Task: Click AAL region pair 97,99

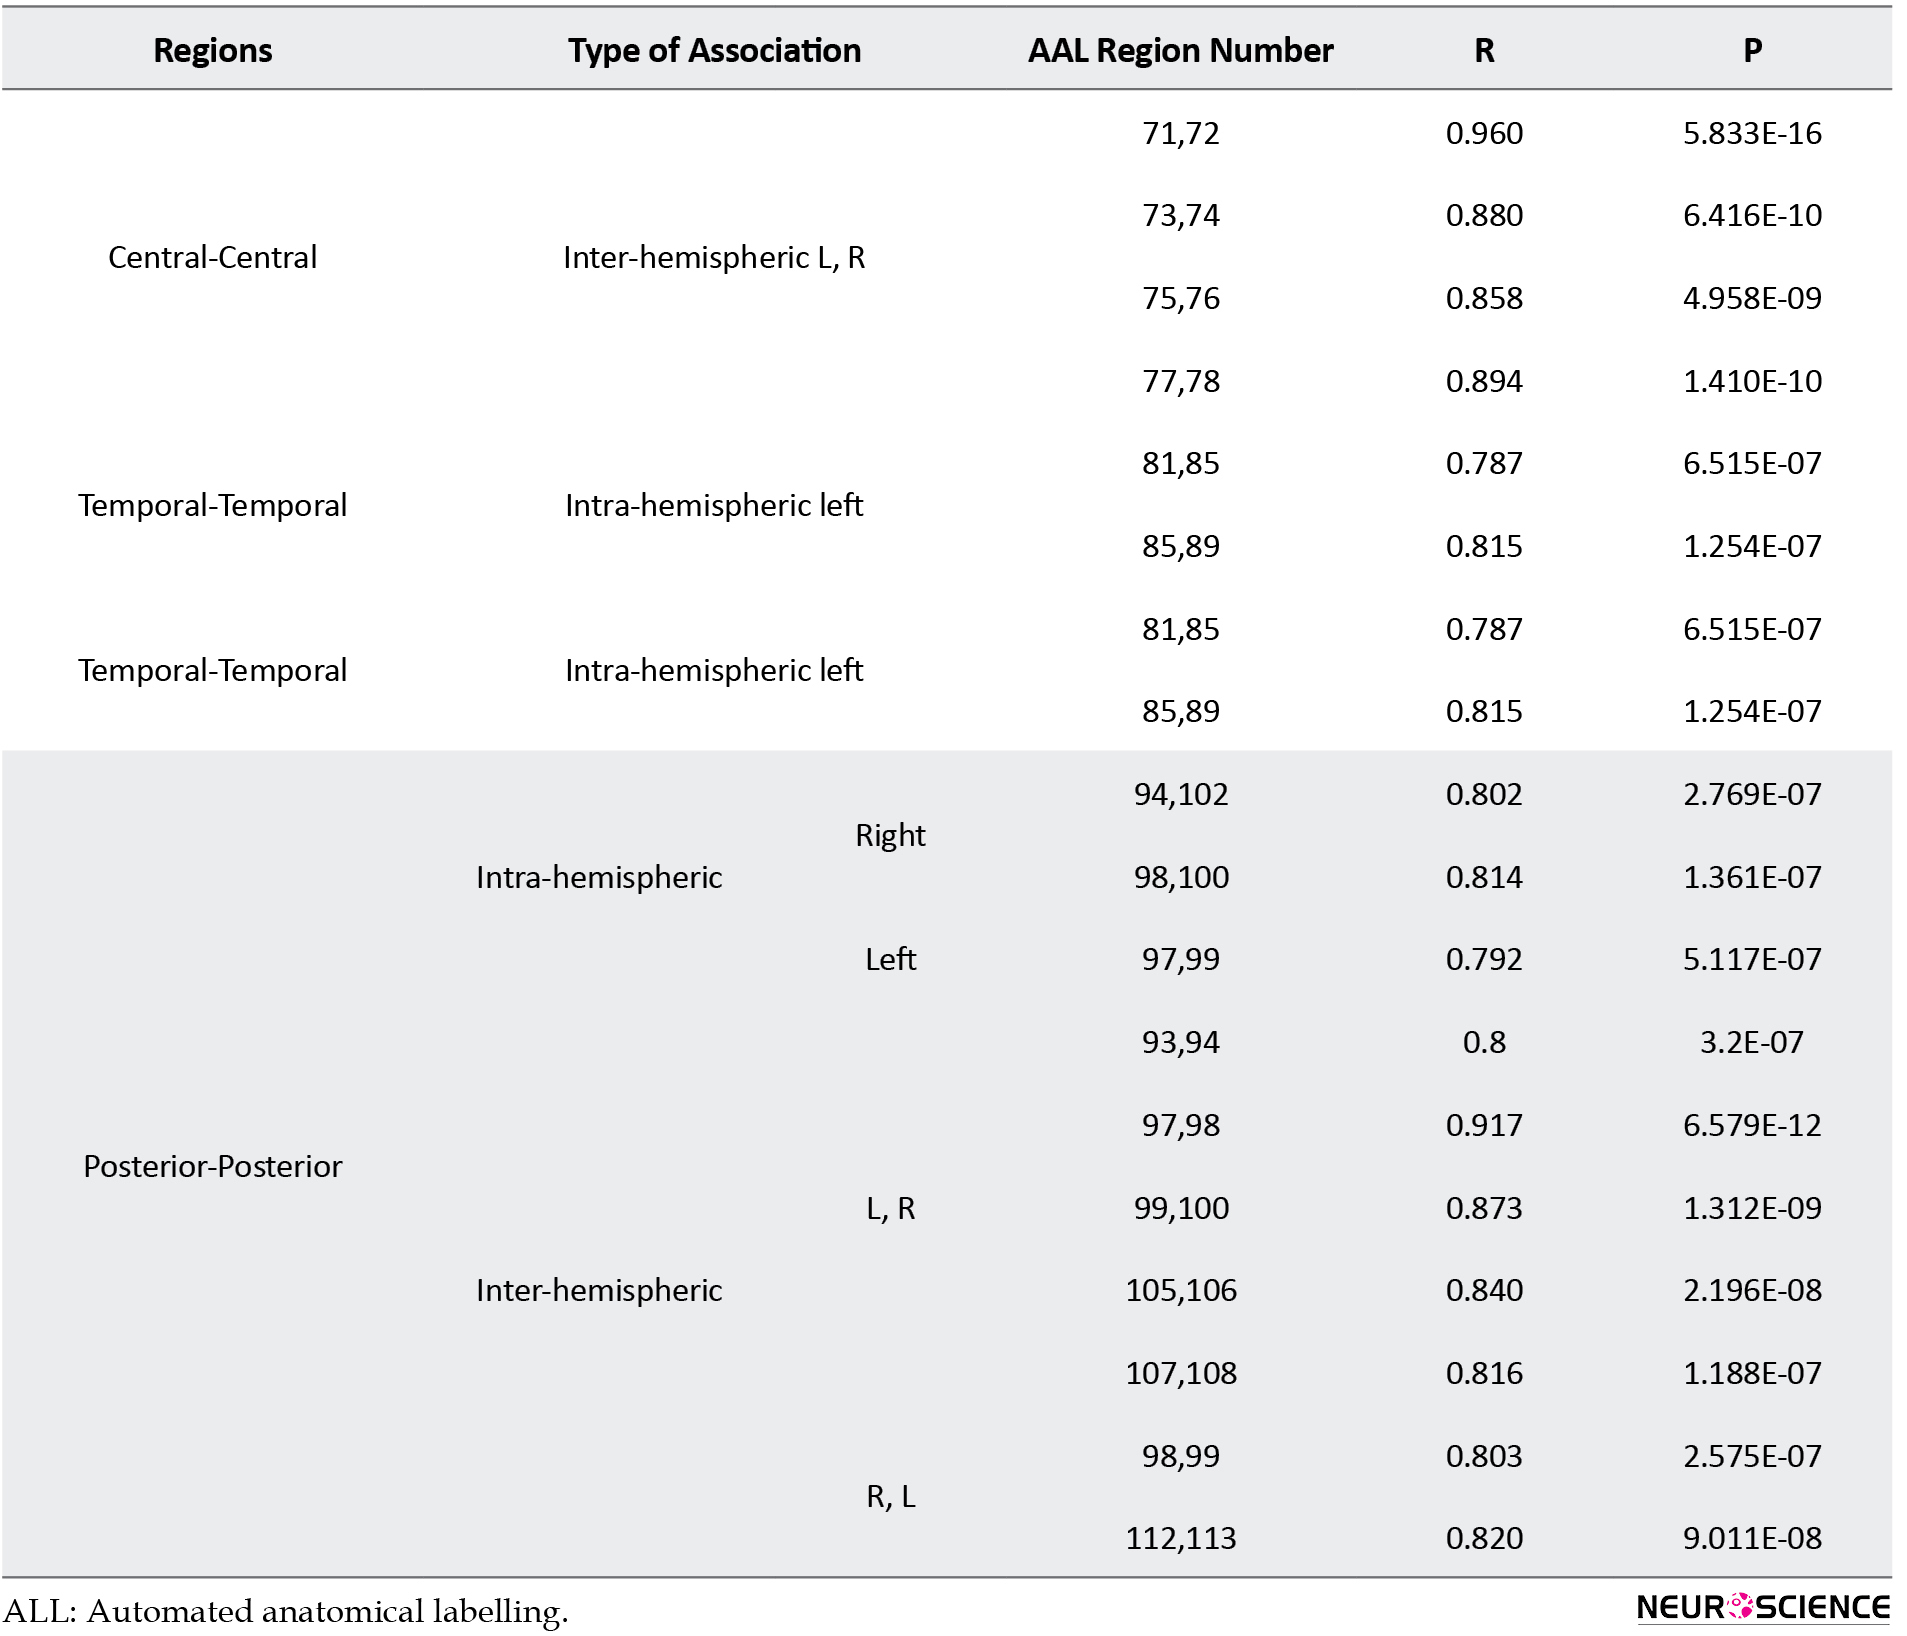Action: [x=1180, y=959]
